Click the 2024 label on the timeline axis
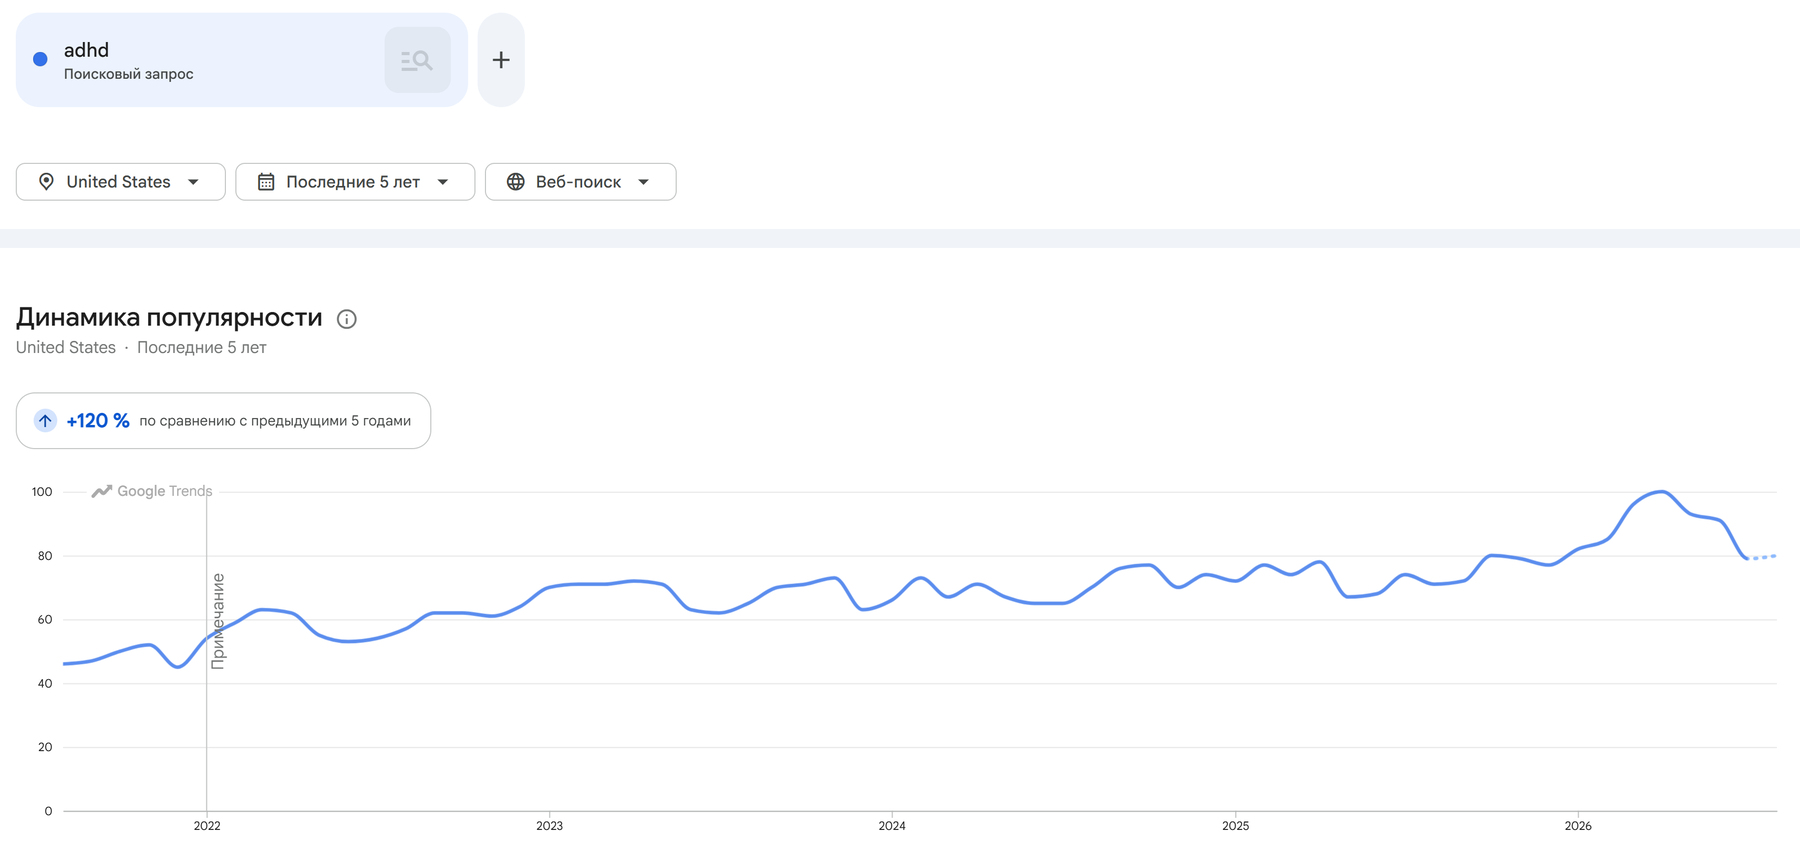Screen dimensions: 1800x852 tap(892, 826)
